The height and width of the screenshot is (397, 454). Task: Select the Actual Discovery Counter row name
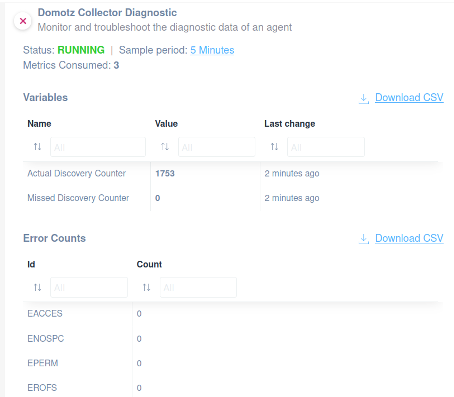77,173
